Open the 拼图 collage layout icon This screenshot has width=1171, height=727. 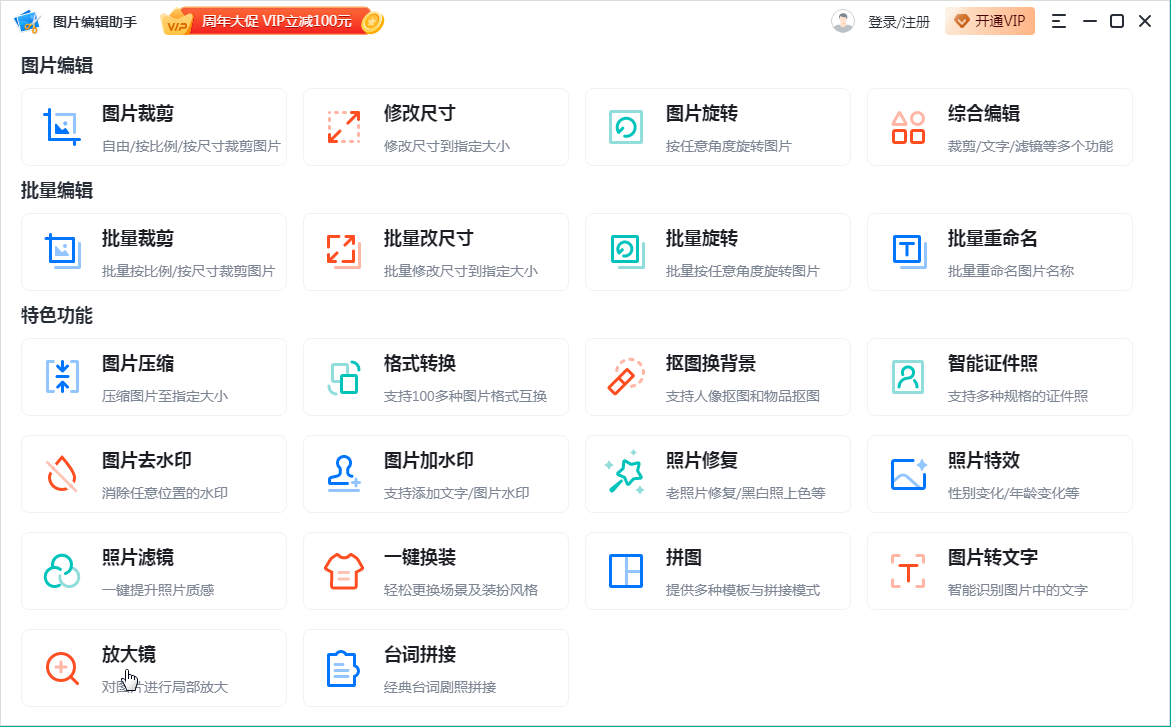(x=626, y=571)
